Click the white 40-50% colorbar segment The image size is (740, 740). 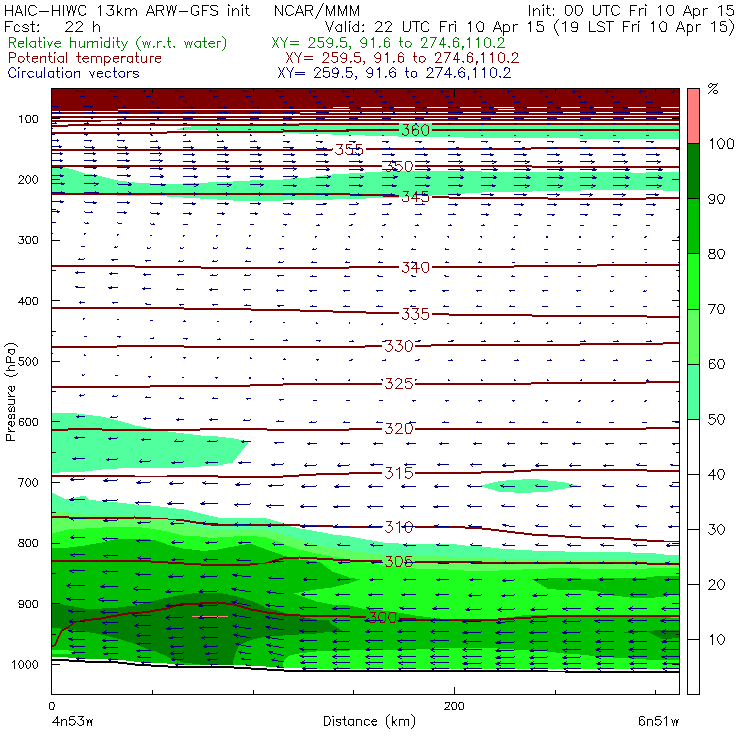pyautogui.click(x=693, y=446)
